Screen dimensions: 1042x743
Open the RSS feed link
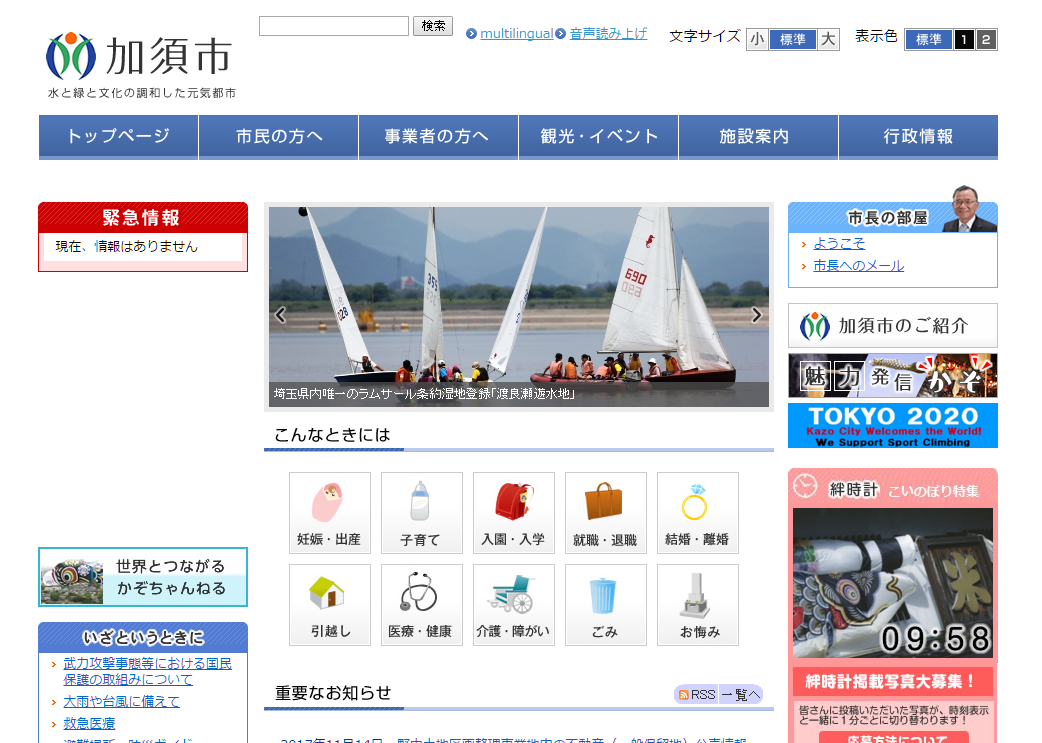[696, 694]
